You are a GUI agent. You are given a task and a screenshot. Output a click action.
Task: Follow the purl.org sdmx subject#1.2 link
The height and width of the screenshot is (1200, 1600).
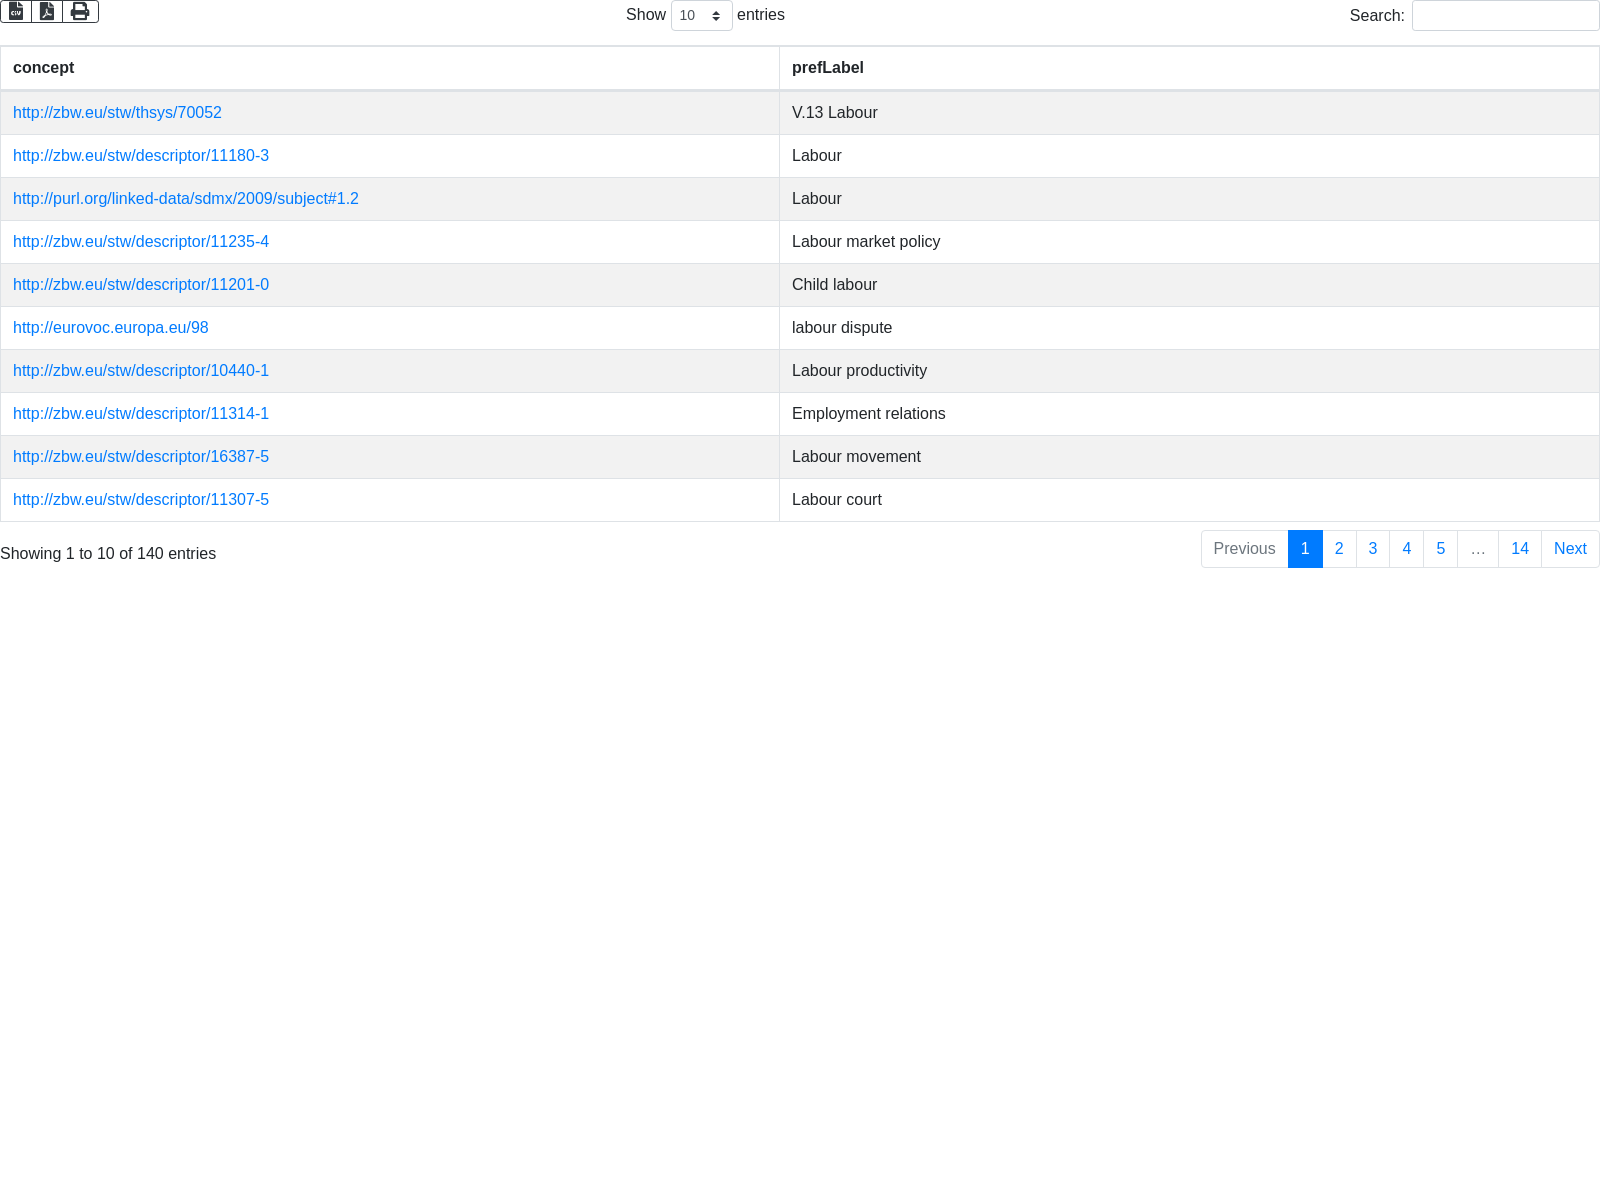[x=186, y=199]
